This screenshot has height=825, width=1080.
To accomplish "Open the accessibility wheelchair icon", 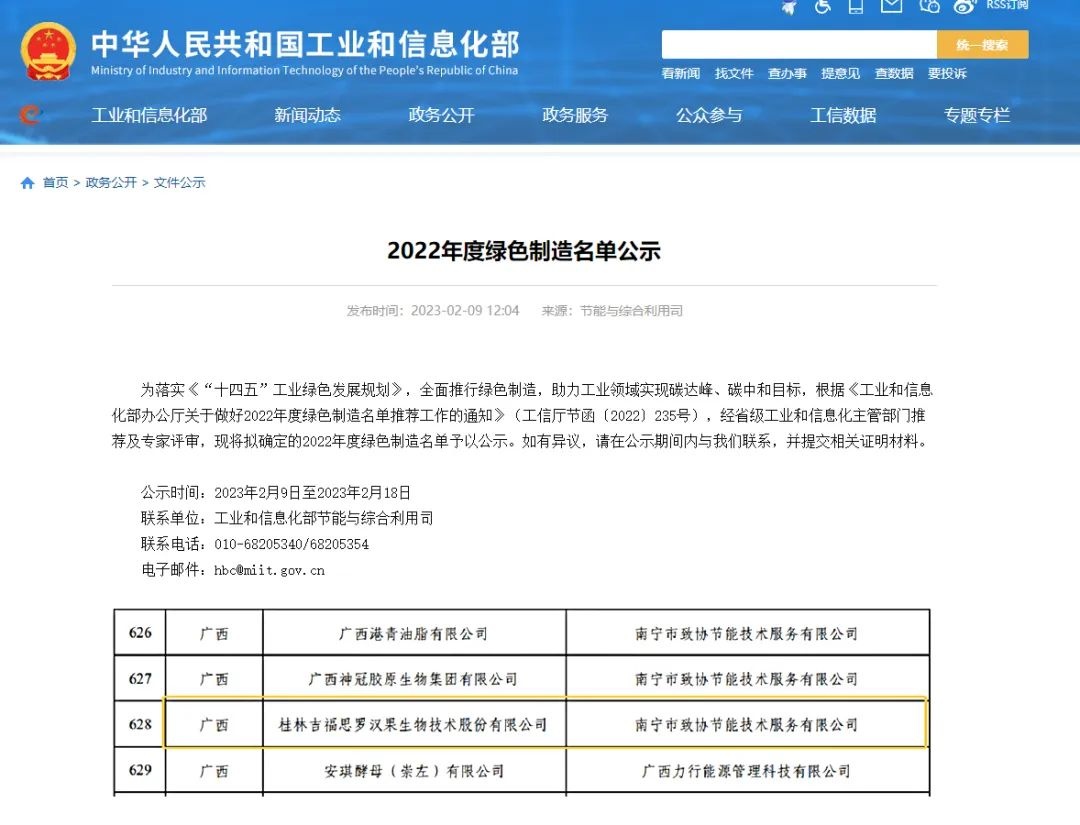I will (x=822, y=7).
